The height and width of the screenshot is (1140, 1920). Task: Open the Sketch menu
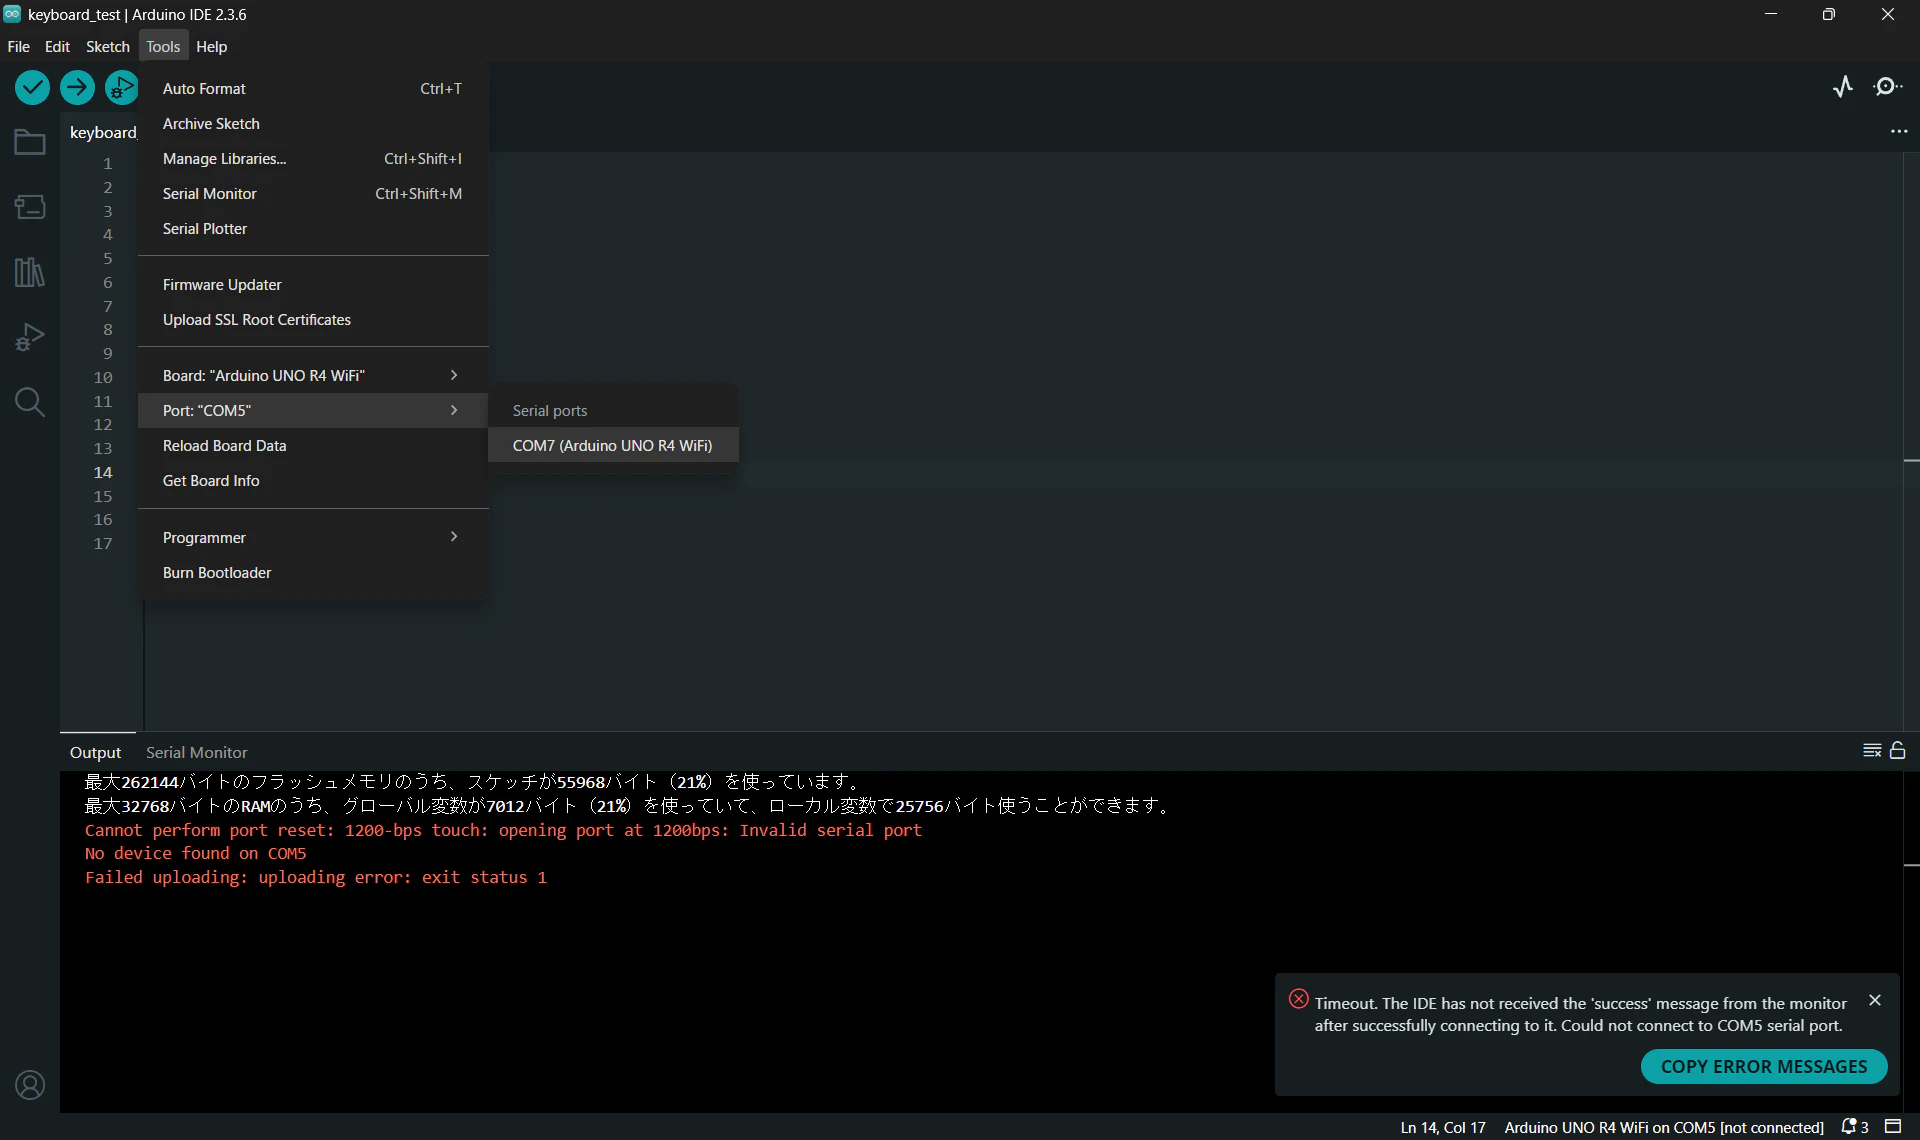pyautogui.click(x=107, y=47)
